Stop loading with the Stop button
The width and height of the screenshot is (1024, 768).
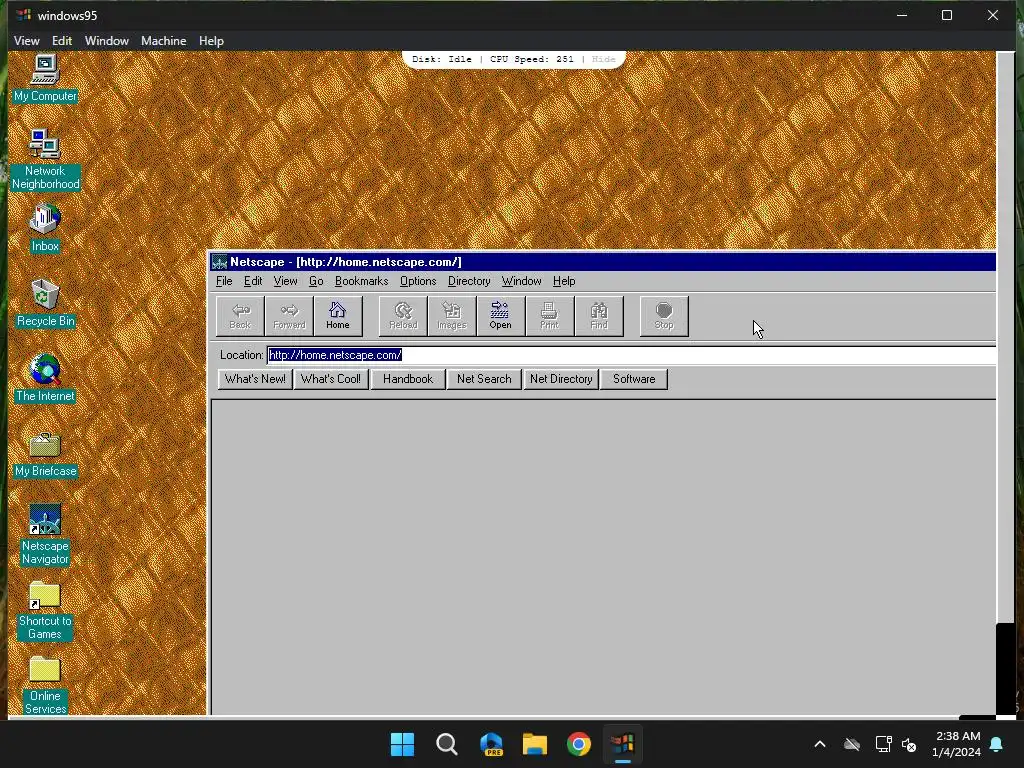click(664, 316)
